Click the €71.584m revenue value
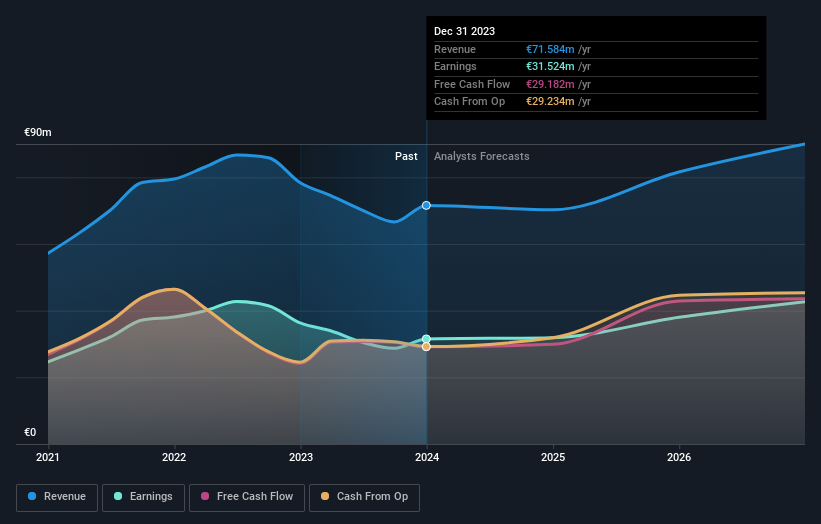This screenshot has width=821, height=524. pos(550,49)
